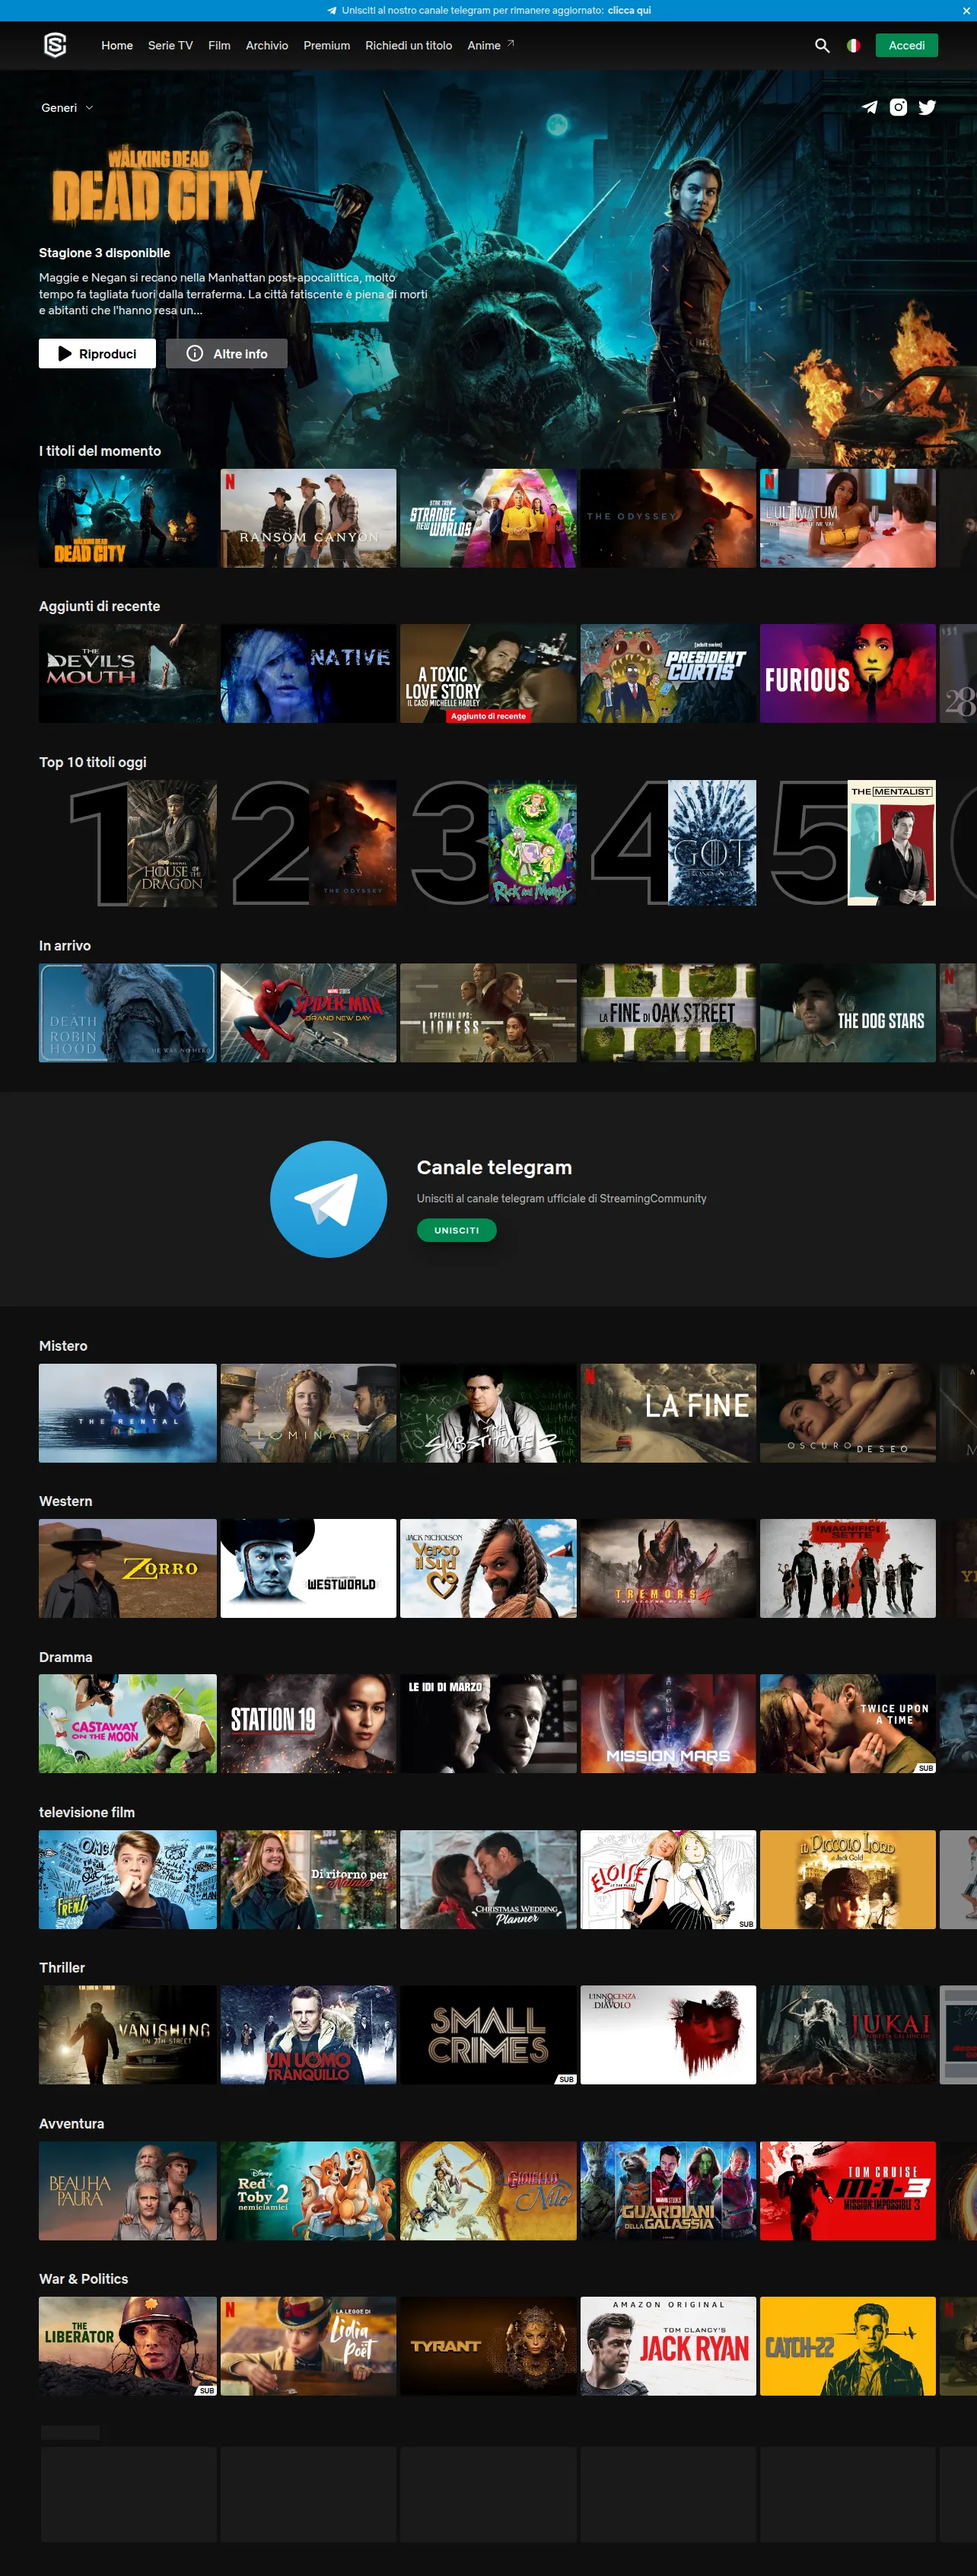
Task: Open the Telegram icon in the hero banner
Action: pyautogui.click(x=870, y=107)
